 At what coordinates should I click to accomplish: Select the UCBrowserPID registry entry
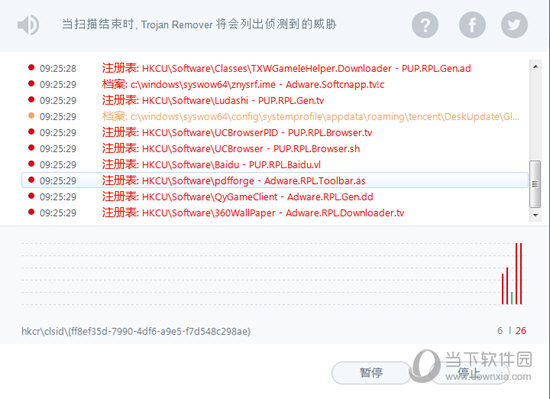click(x=275, y=133)
